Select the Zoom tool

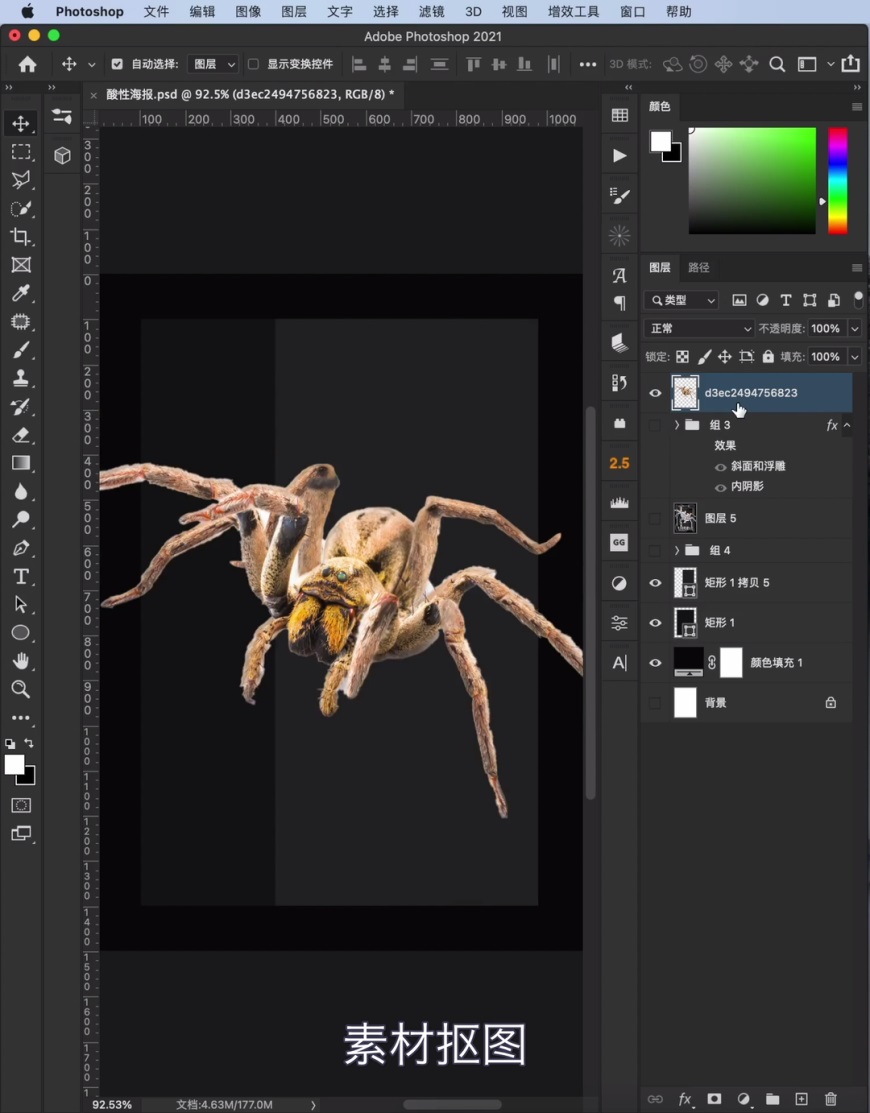tap(21, 689)
